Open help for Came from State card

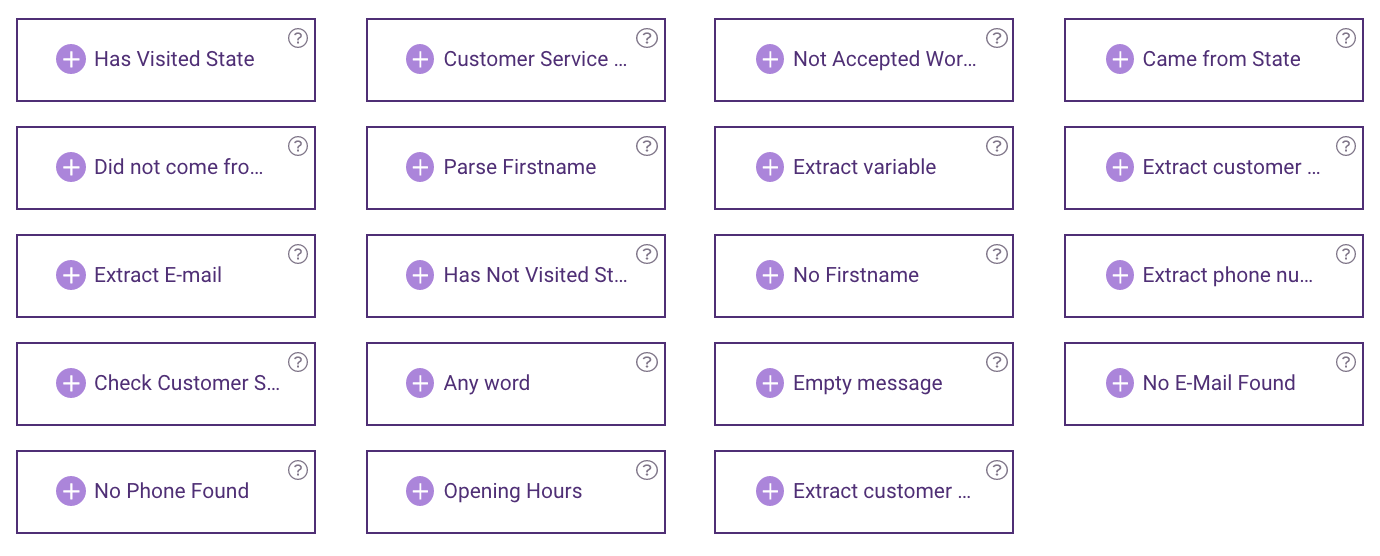pos(1346,39)
